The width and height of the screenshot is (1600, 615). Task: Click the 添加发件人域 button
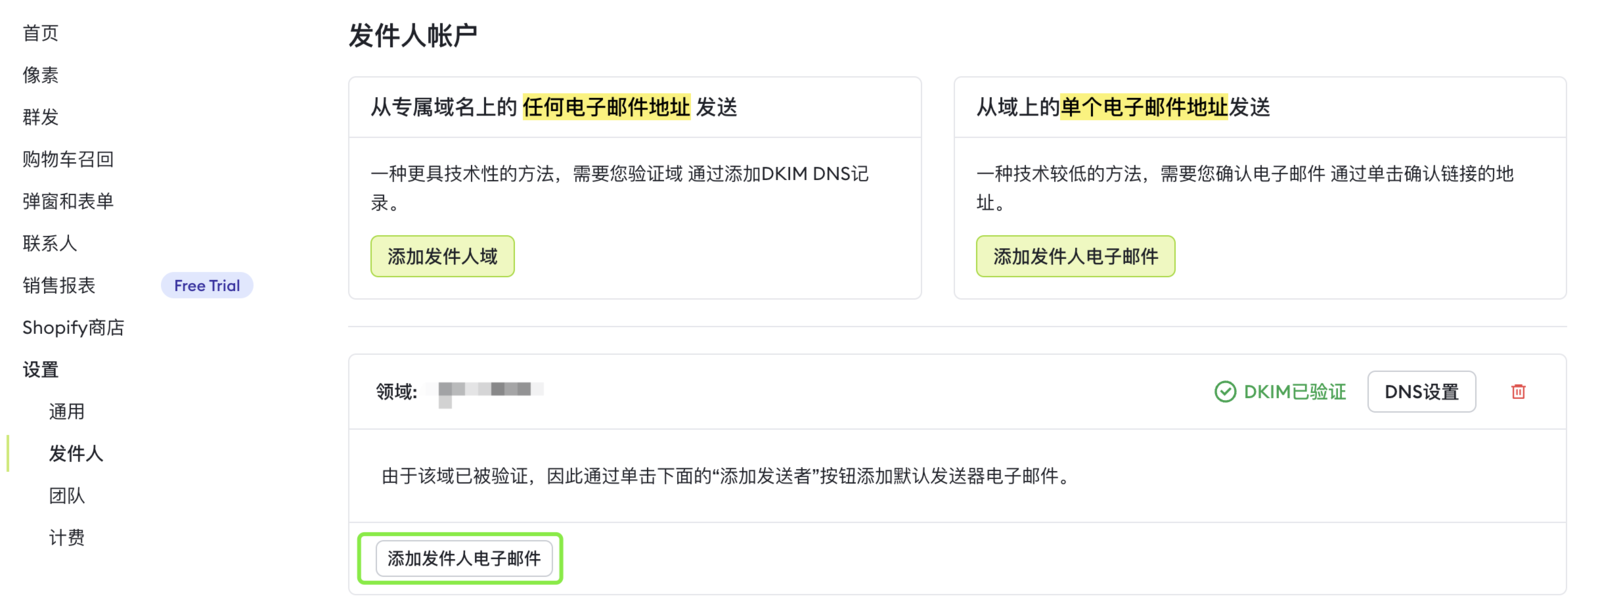pos(442,257)
